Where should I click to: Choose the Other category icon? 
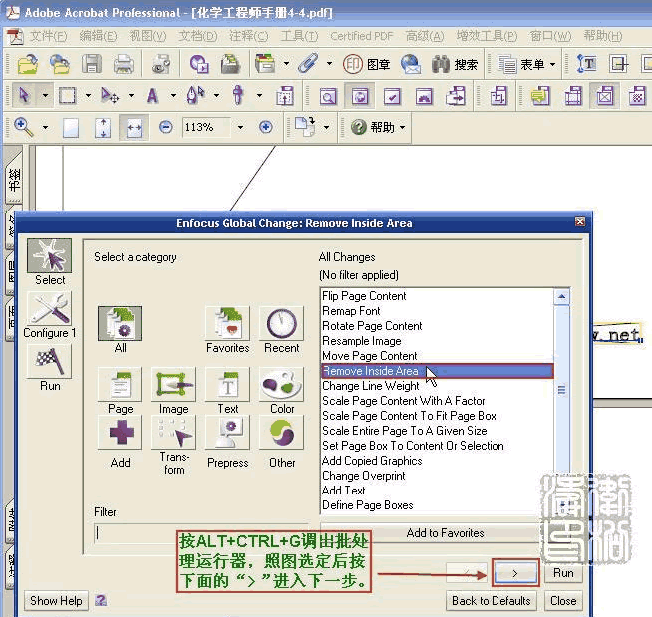tap(282, 433)
